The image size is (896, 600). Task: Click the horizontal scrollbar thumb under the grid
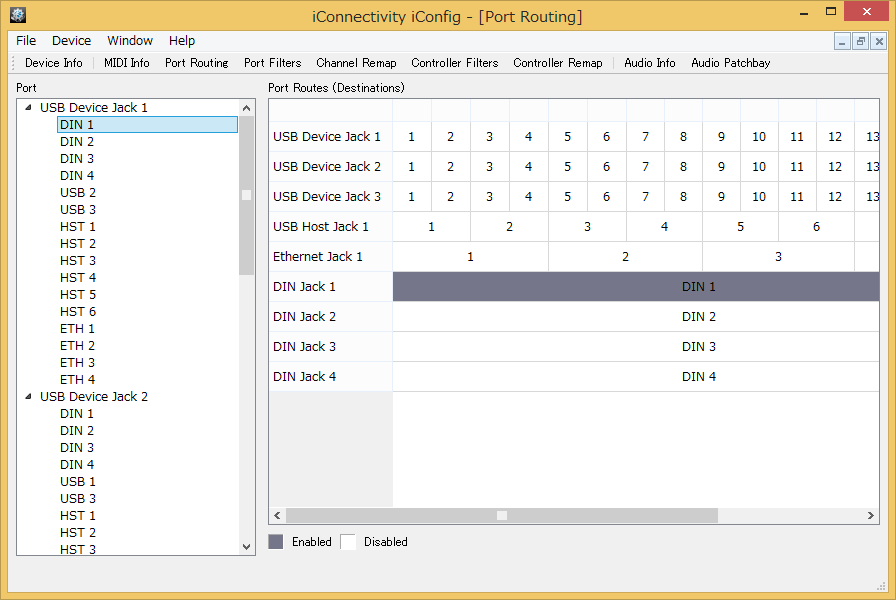(502, 515)
